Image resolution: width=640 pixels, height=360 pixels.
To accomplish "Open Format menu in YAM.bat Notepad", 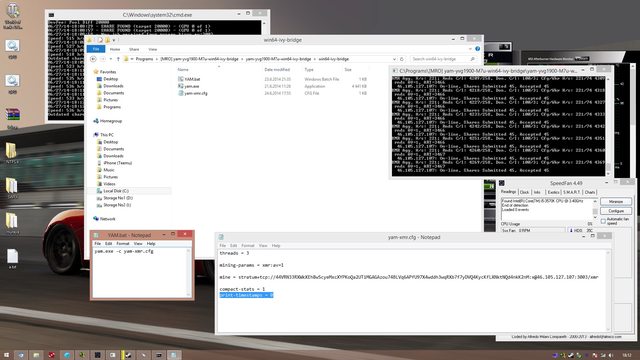I will [122, 244].
